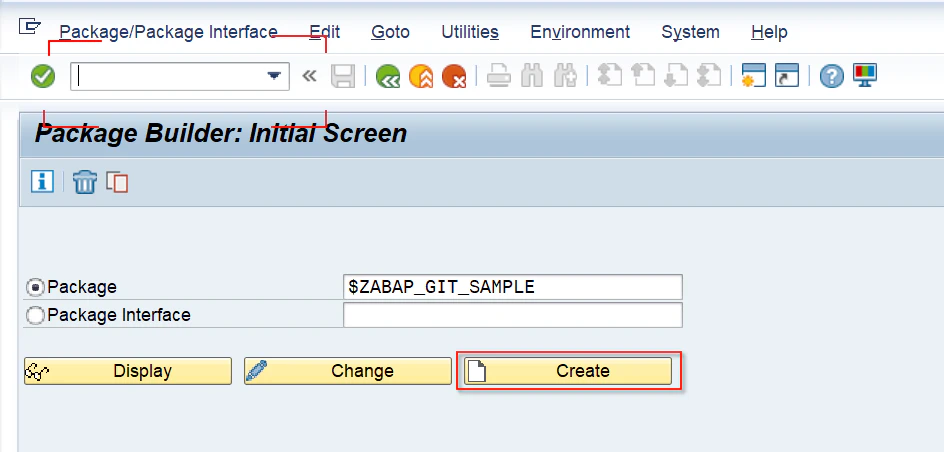
Task: Click the trash can Delete icon
Action: (x=84, y=182)
